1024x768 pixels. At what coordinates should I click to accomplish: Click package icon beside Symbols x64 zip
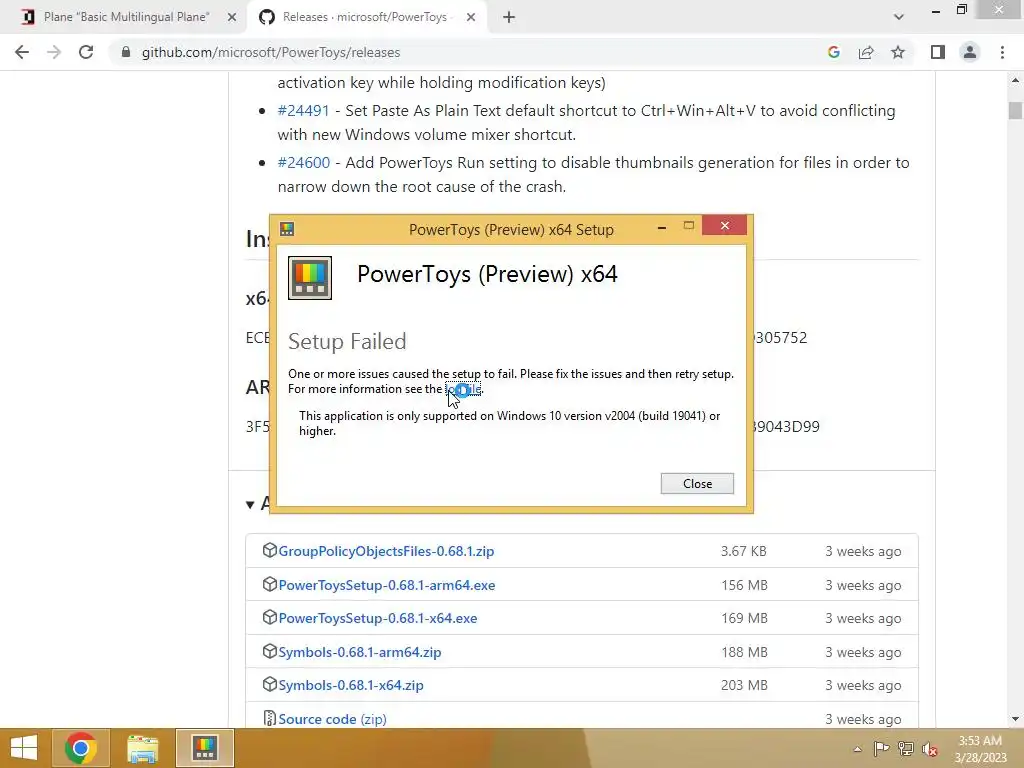269,684
